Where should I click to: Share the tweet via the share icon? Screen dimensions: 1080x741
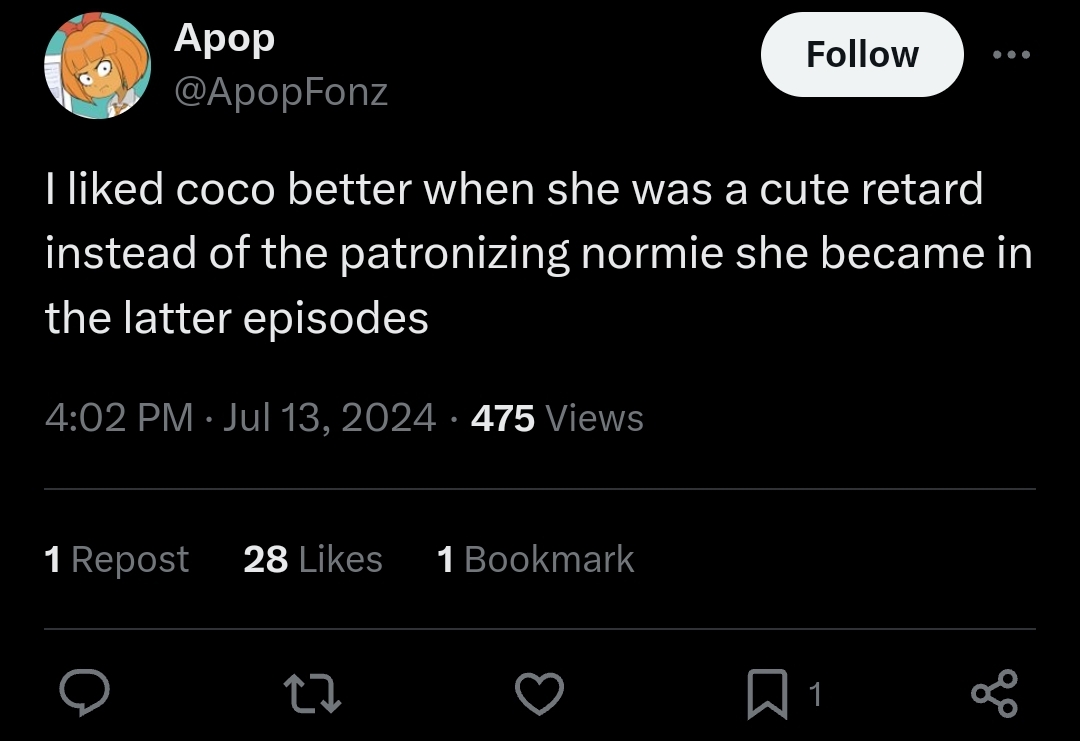point(995,693)
